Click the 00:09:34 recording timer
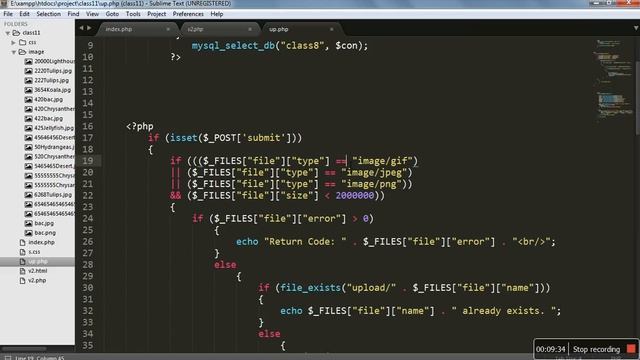The image size is (640, 360). coord(551,349)
